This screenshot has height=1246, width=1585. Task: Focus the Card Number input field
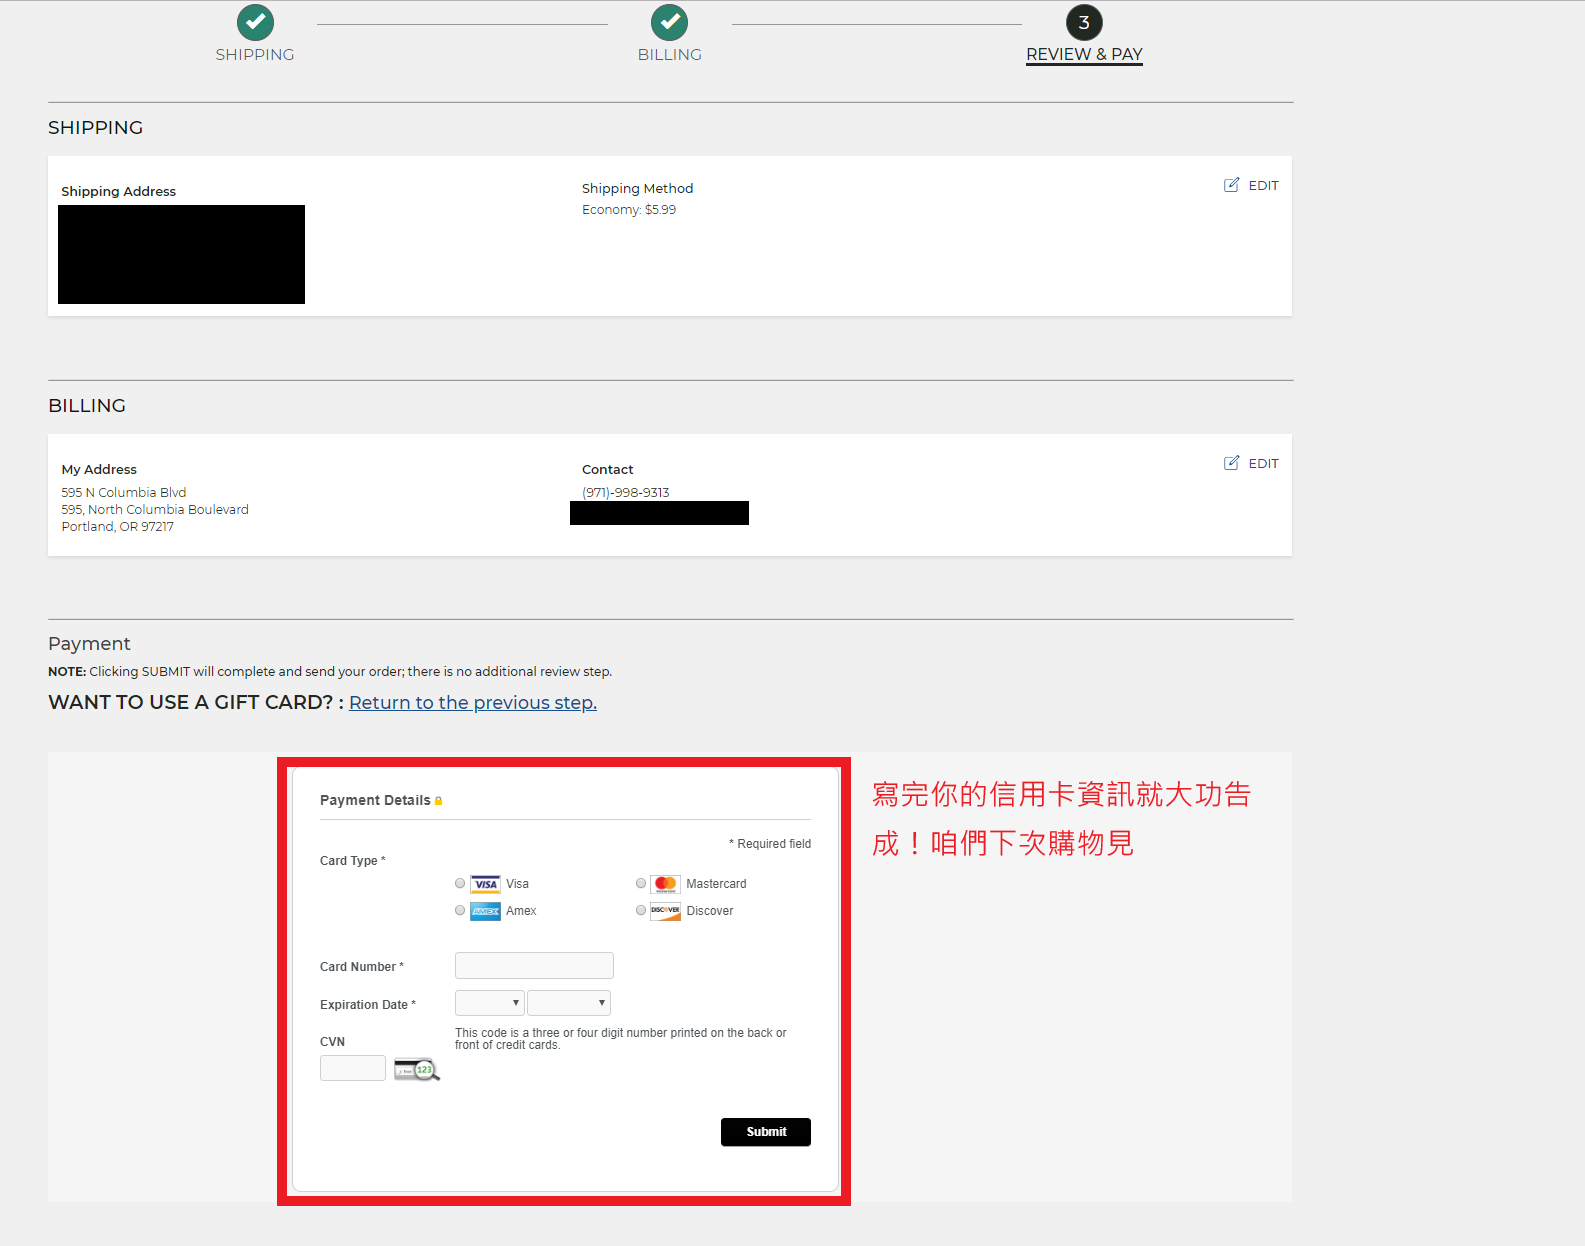[534, 966]
